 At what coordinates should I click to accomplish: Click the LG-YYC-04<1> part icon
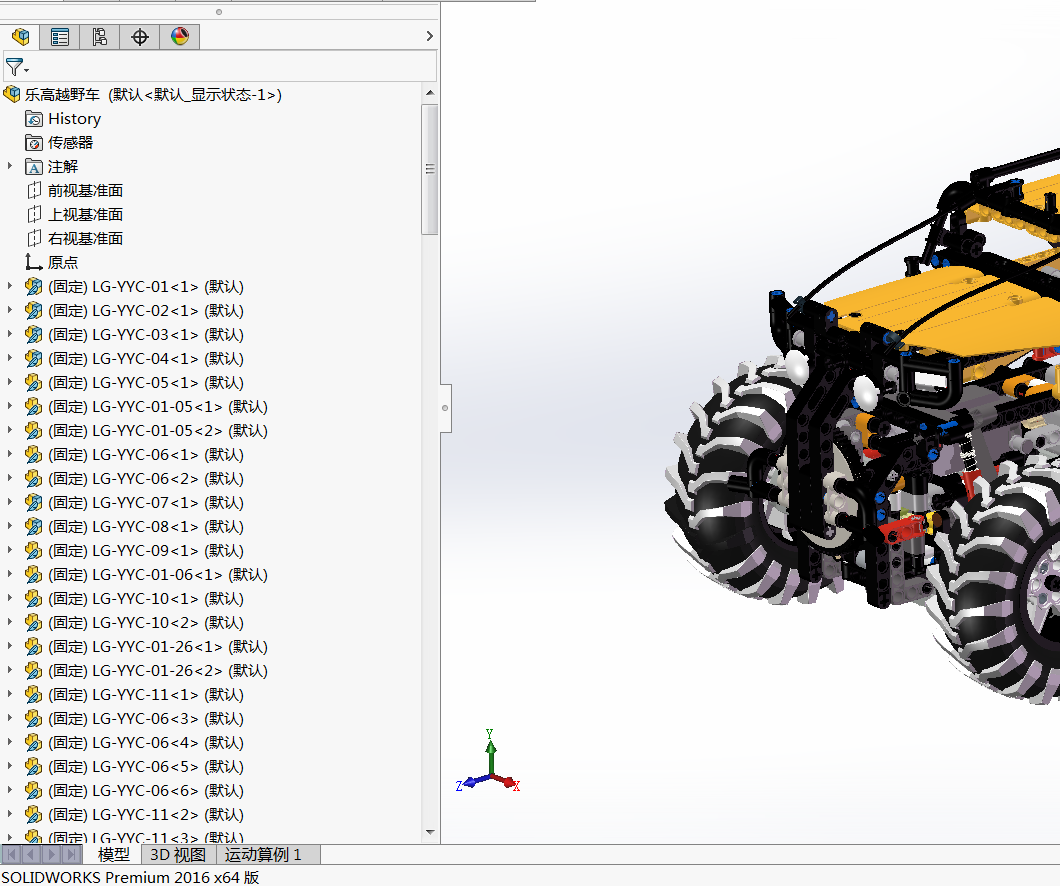tap(33, 359)
